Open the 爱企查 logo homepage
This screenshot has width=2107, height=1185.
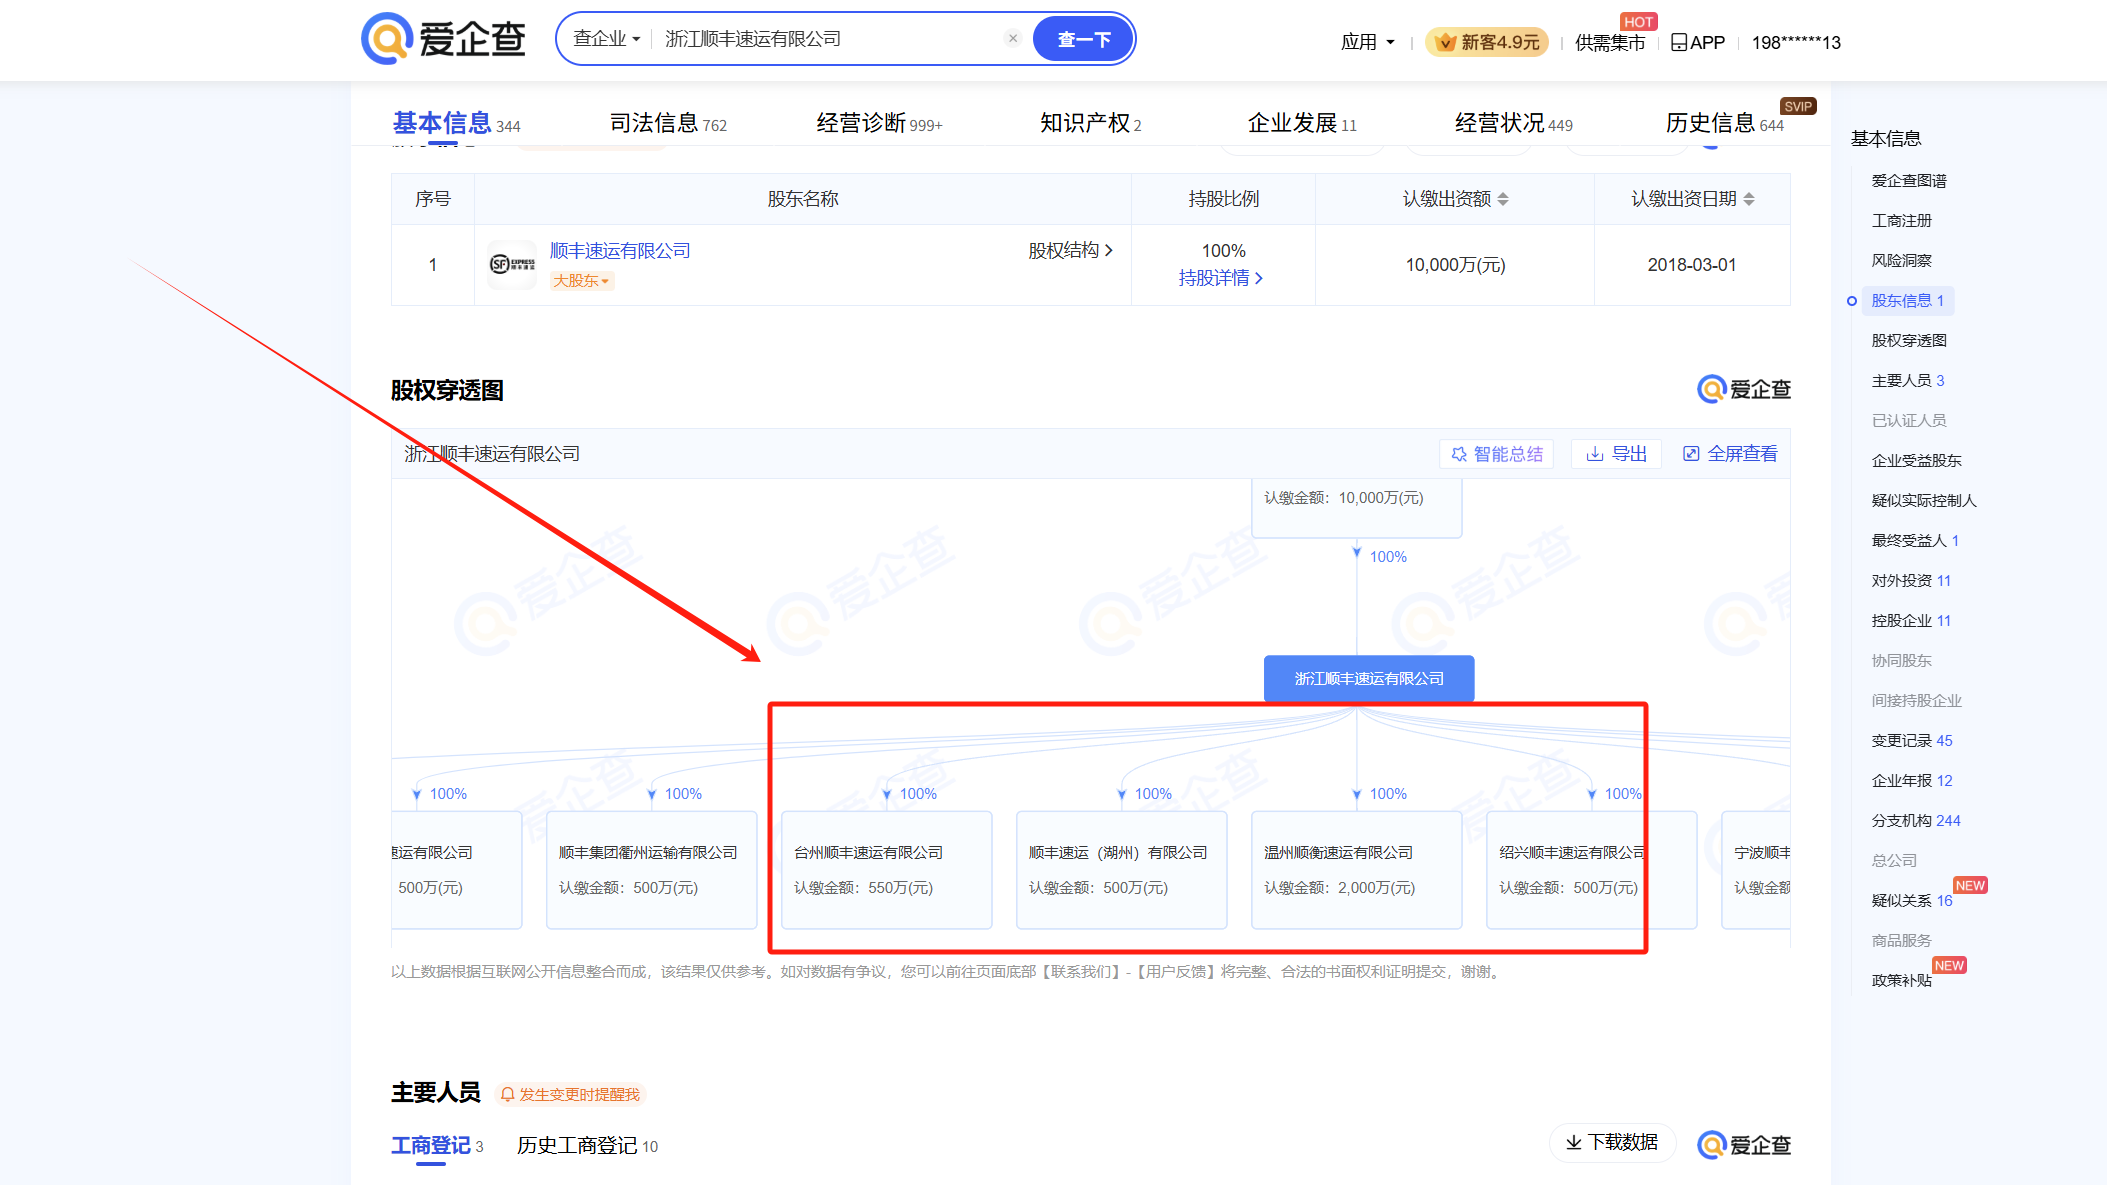(443, 39)
